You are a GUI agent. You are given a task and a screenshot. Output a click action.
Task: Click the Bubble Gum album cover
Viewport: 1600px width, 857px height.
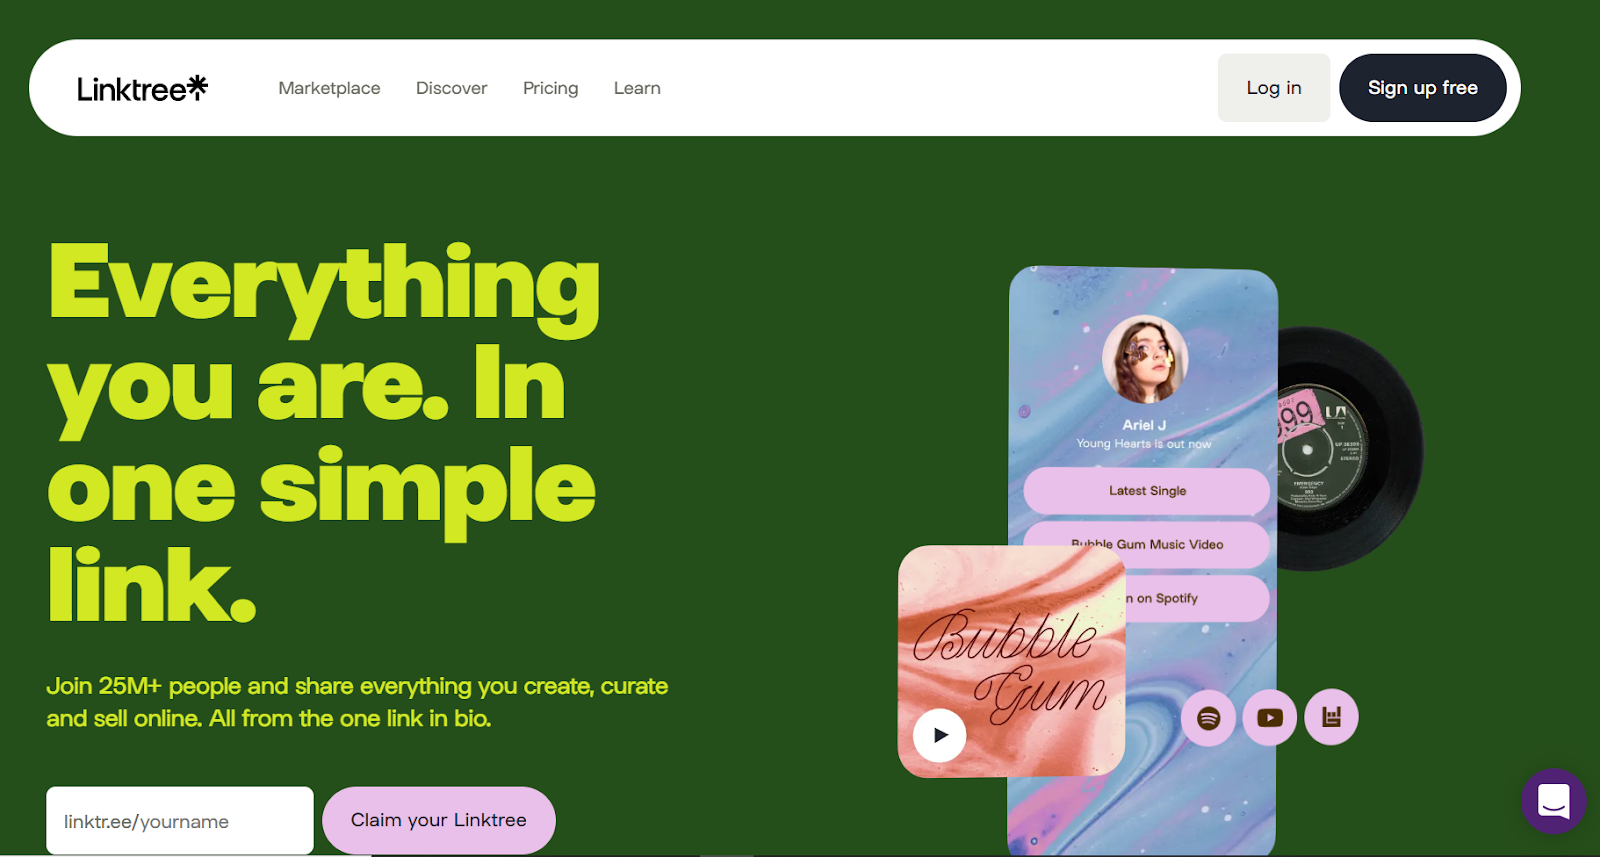[x=1011, y=661]
